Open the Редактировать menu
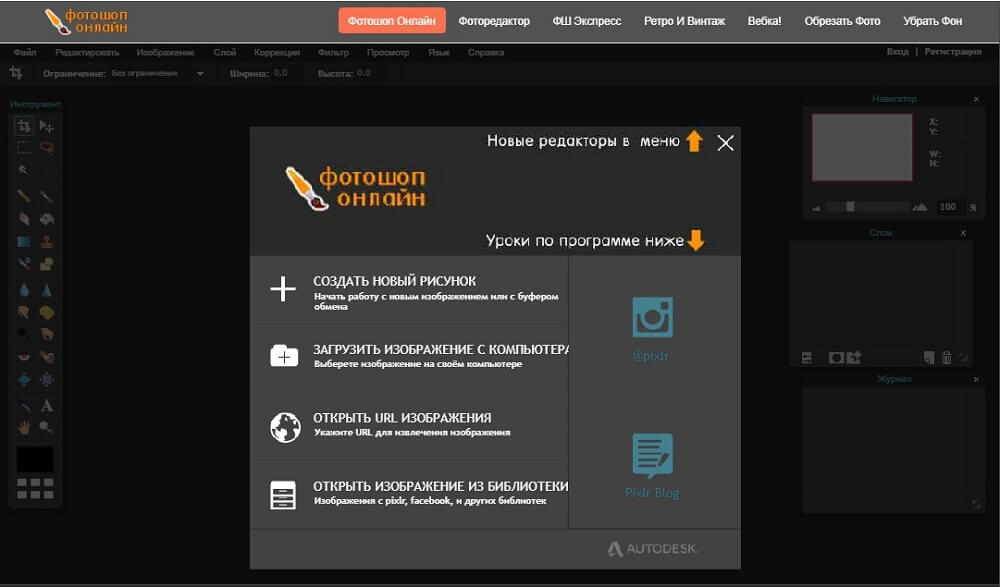 click(87, 52)
